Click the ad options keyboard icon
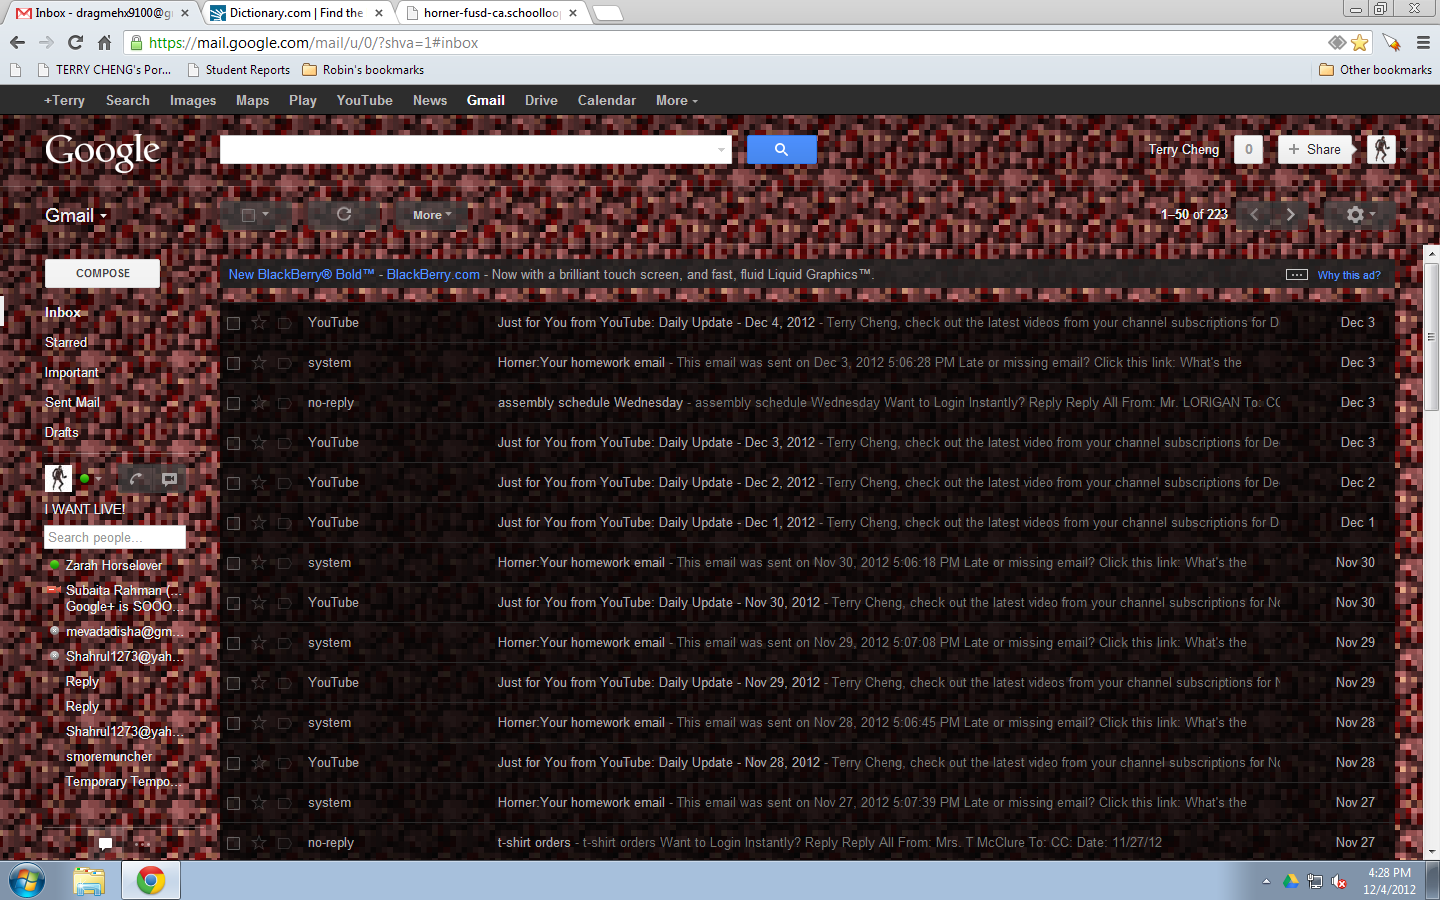1440x900 pixels. (1296, 275)
